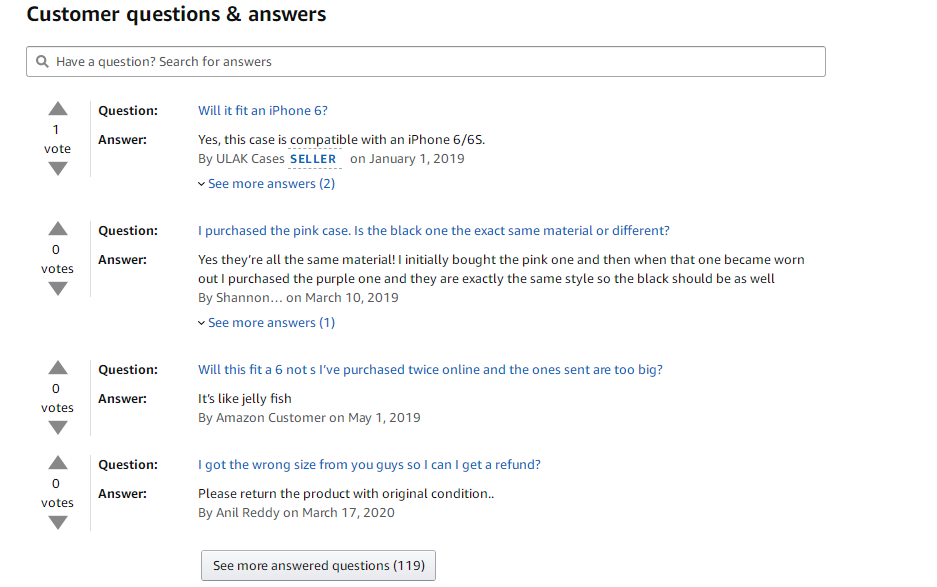Upvote the wrong size refund question
Image resolution: width=937 pixels, height=587 pixels.
coord(58,463)
